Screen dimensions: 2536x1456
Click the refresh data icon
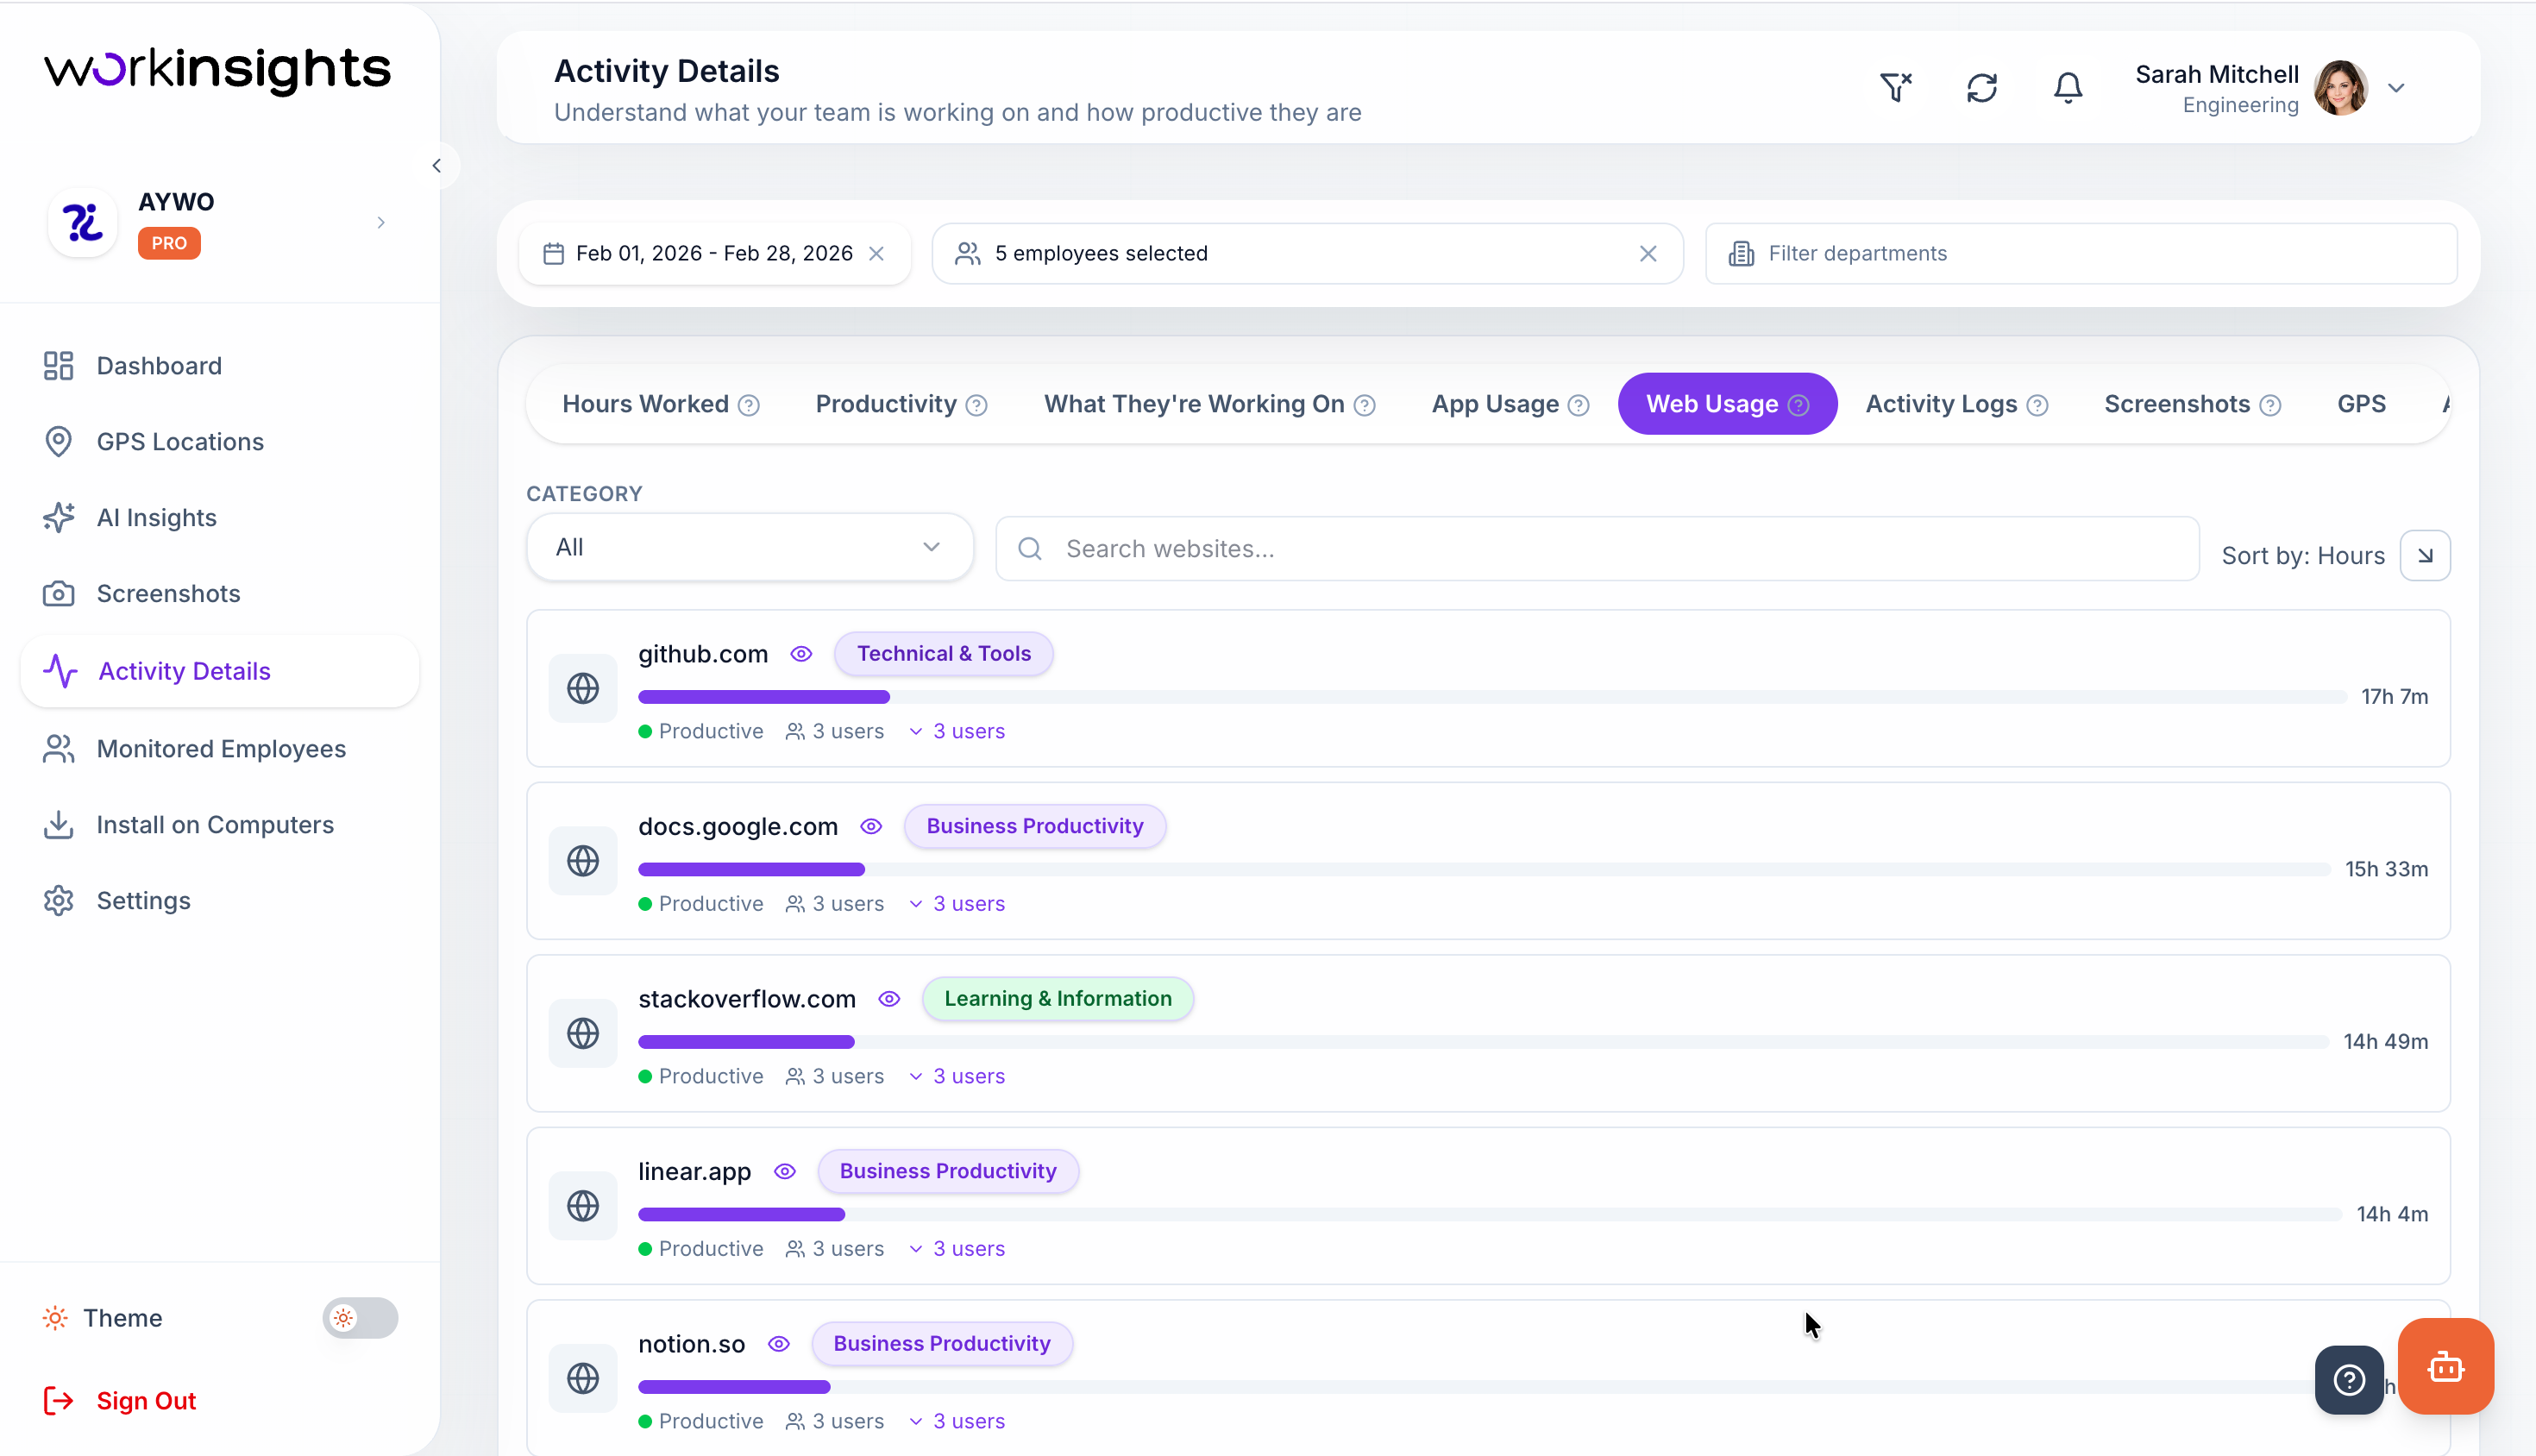tap(1981, 88)
